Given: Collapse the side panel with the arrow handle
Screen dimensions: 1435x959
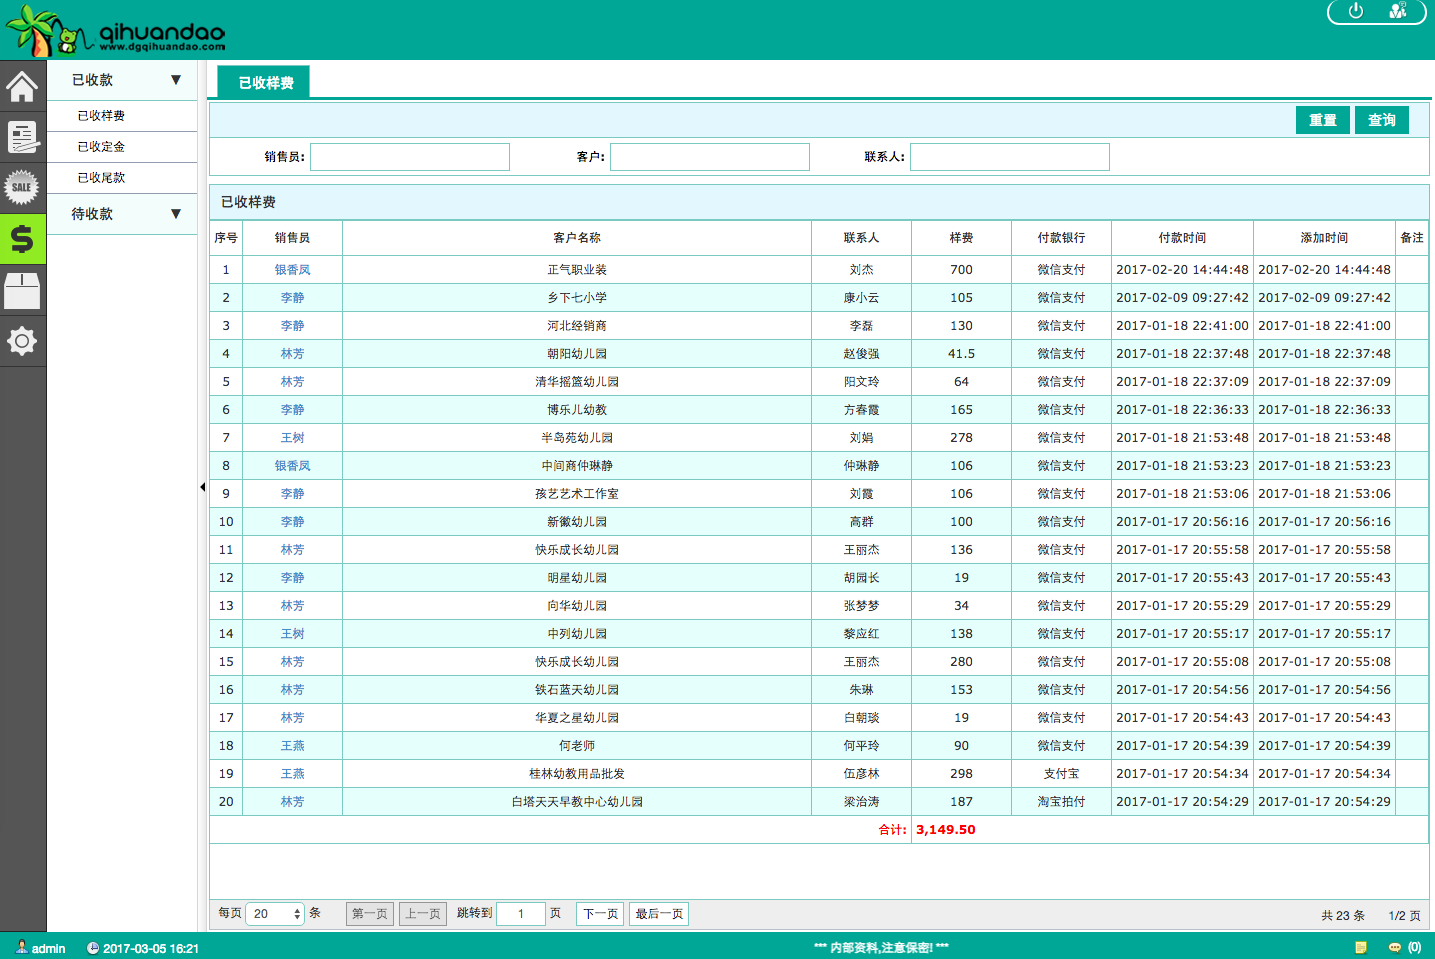Looking at the screenshot, I should 202,487.
